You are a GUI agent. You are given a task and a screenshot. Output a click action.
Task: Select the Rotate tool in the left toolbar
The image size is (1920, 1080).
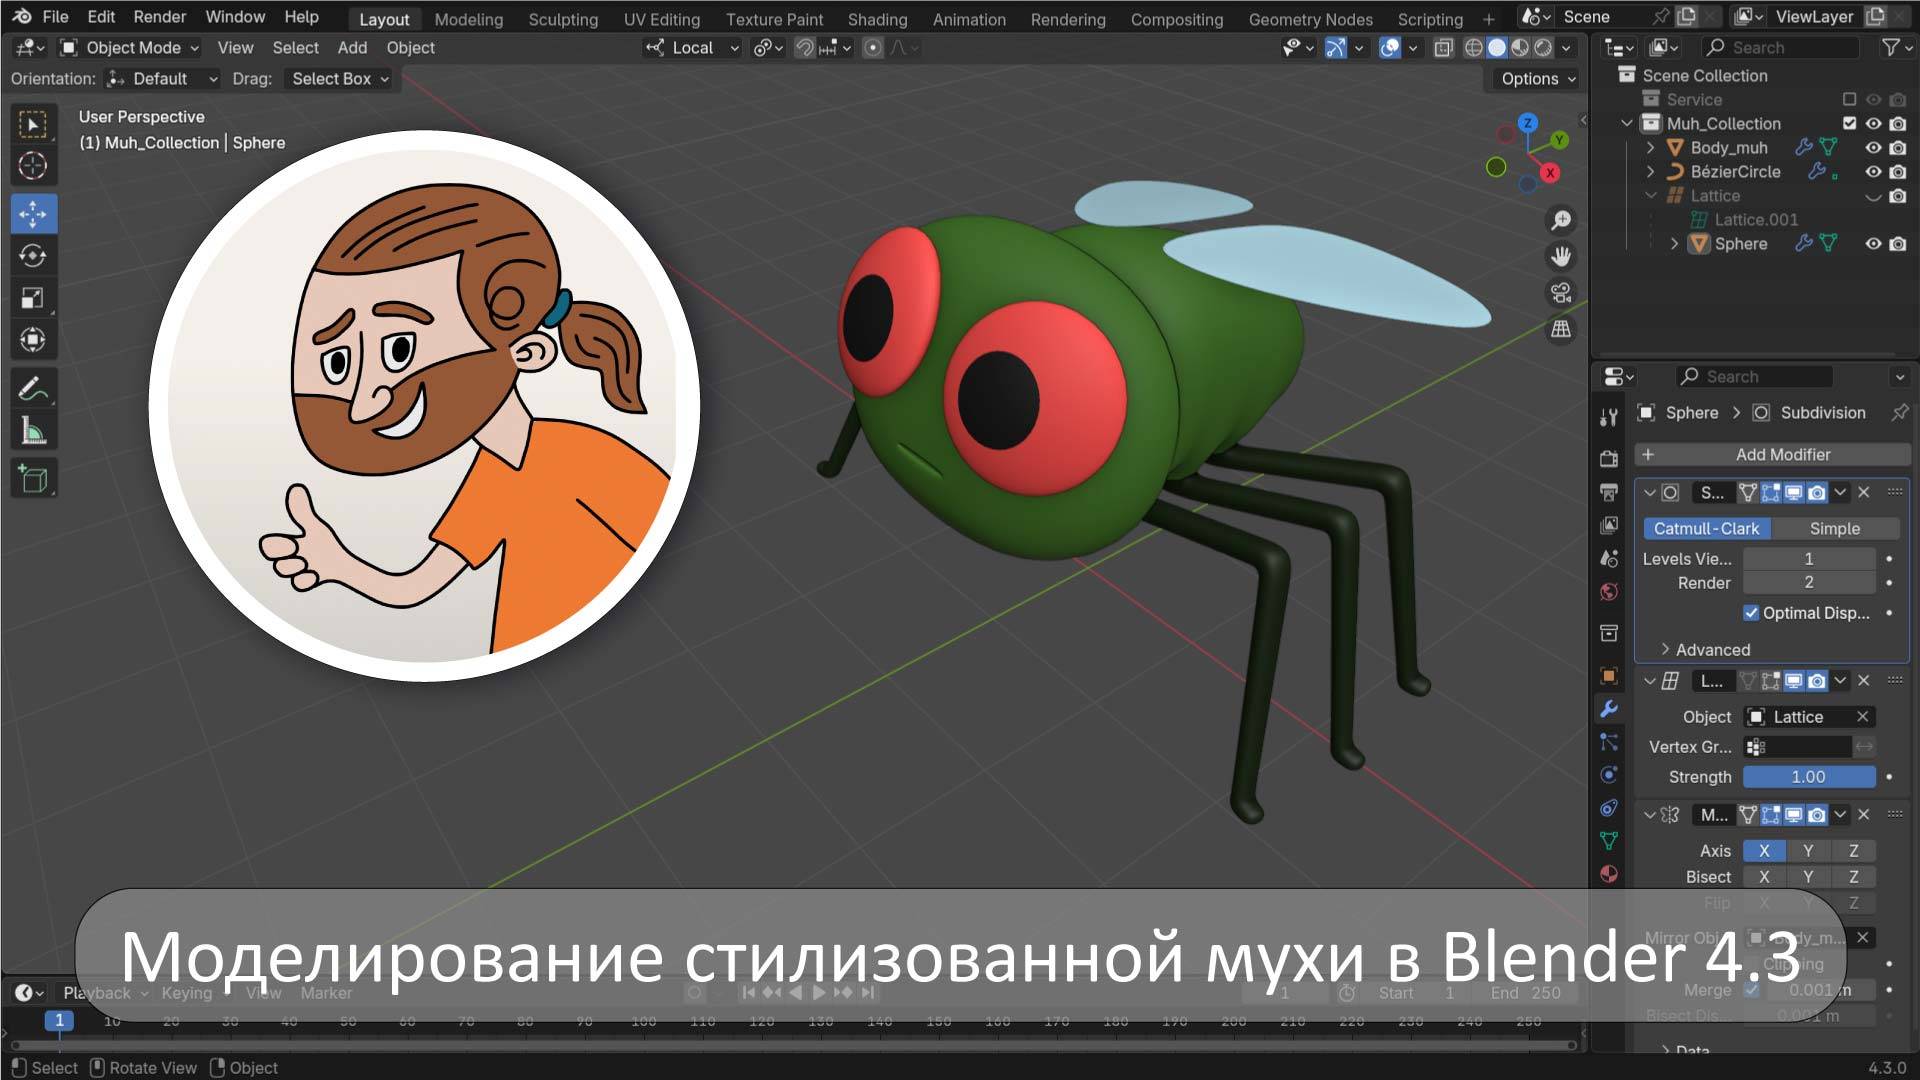pos(33,256)
